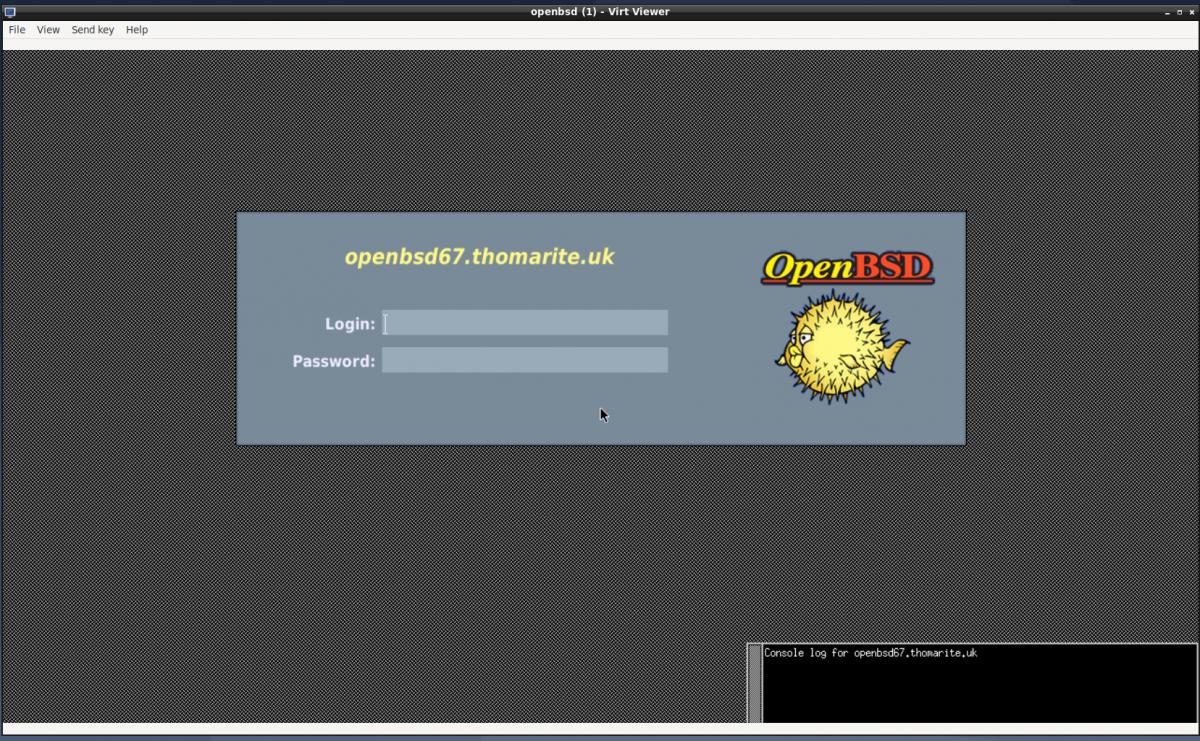This screenshot has width=1200, height=741.
Task: Click the Login: label text
Action: [x=349, y=323]
